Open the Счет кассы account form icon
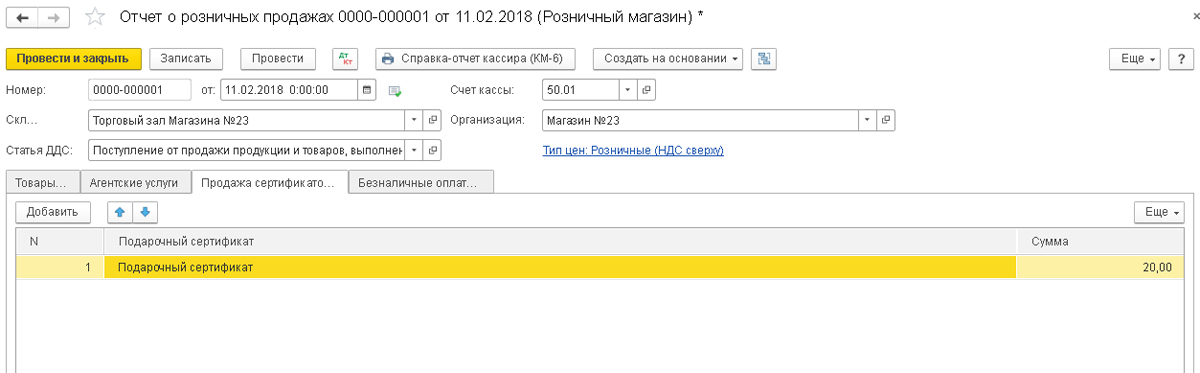 click(647, 90)
